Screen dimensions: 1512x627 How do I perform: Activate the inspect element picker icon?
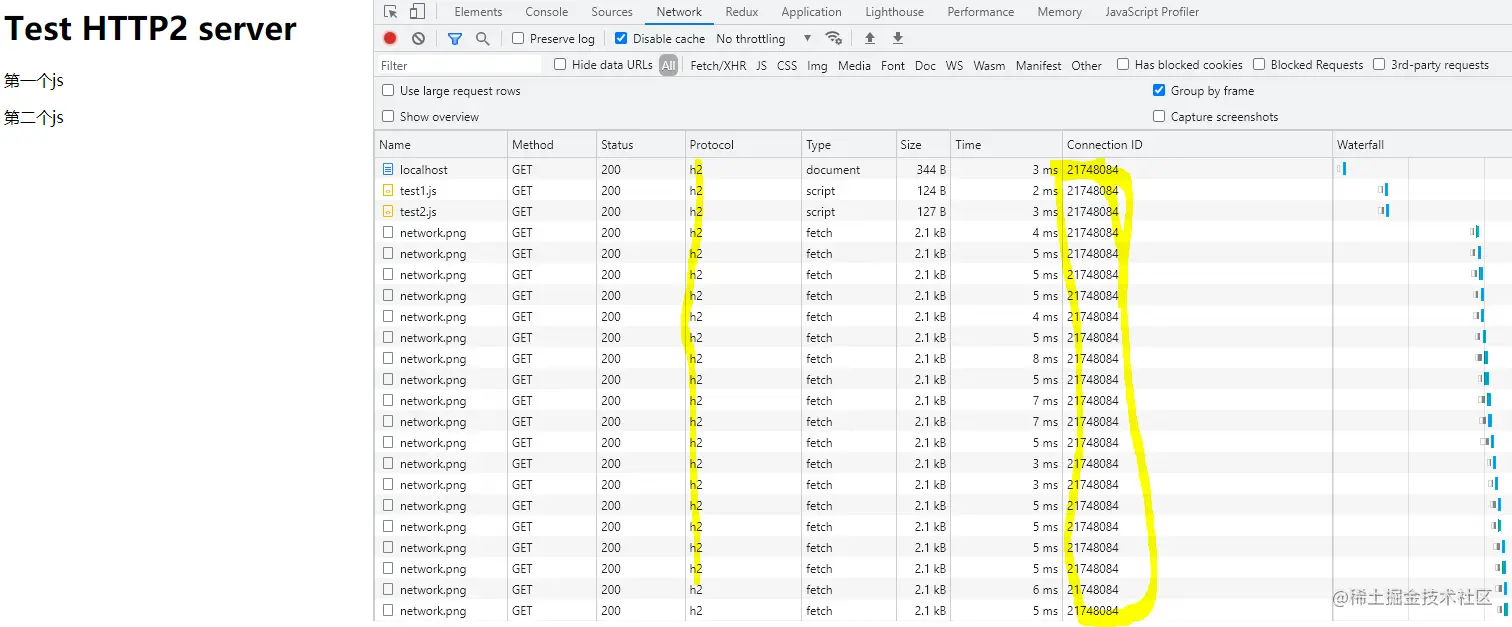[391, 12]
